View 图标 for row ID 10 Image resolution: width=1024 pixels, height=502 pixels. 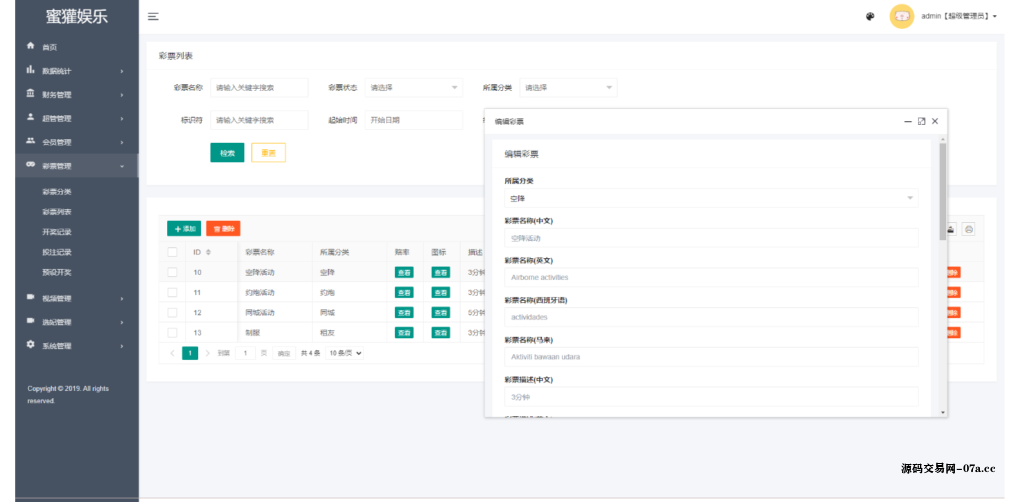(x=440, y=273)
